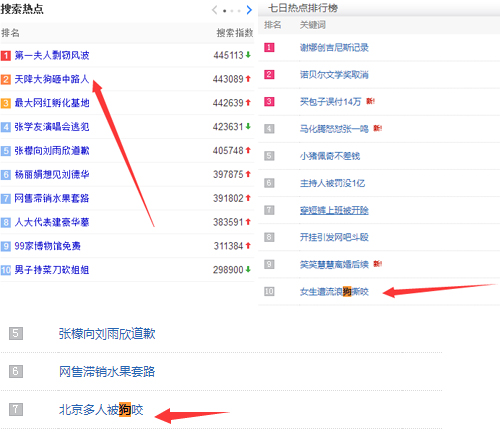Click the gray rank 7 badge beside 北京多人被狗咬
Screen dimensions: 500x438
pos(16,409)
